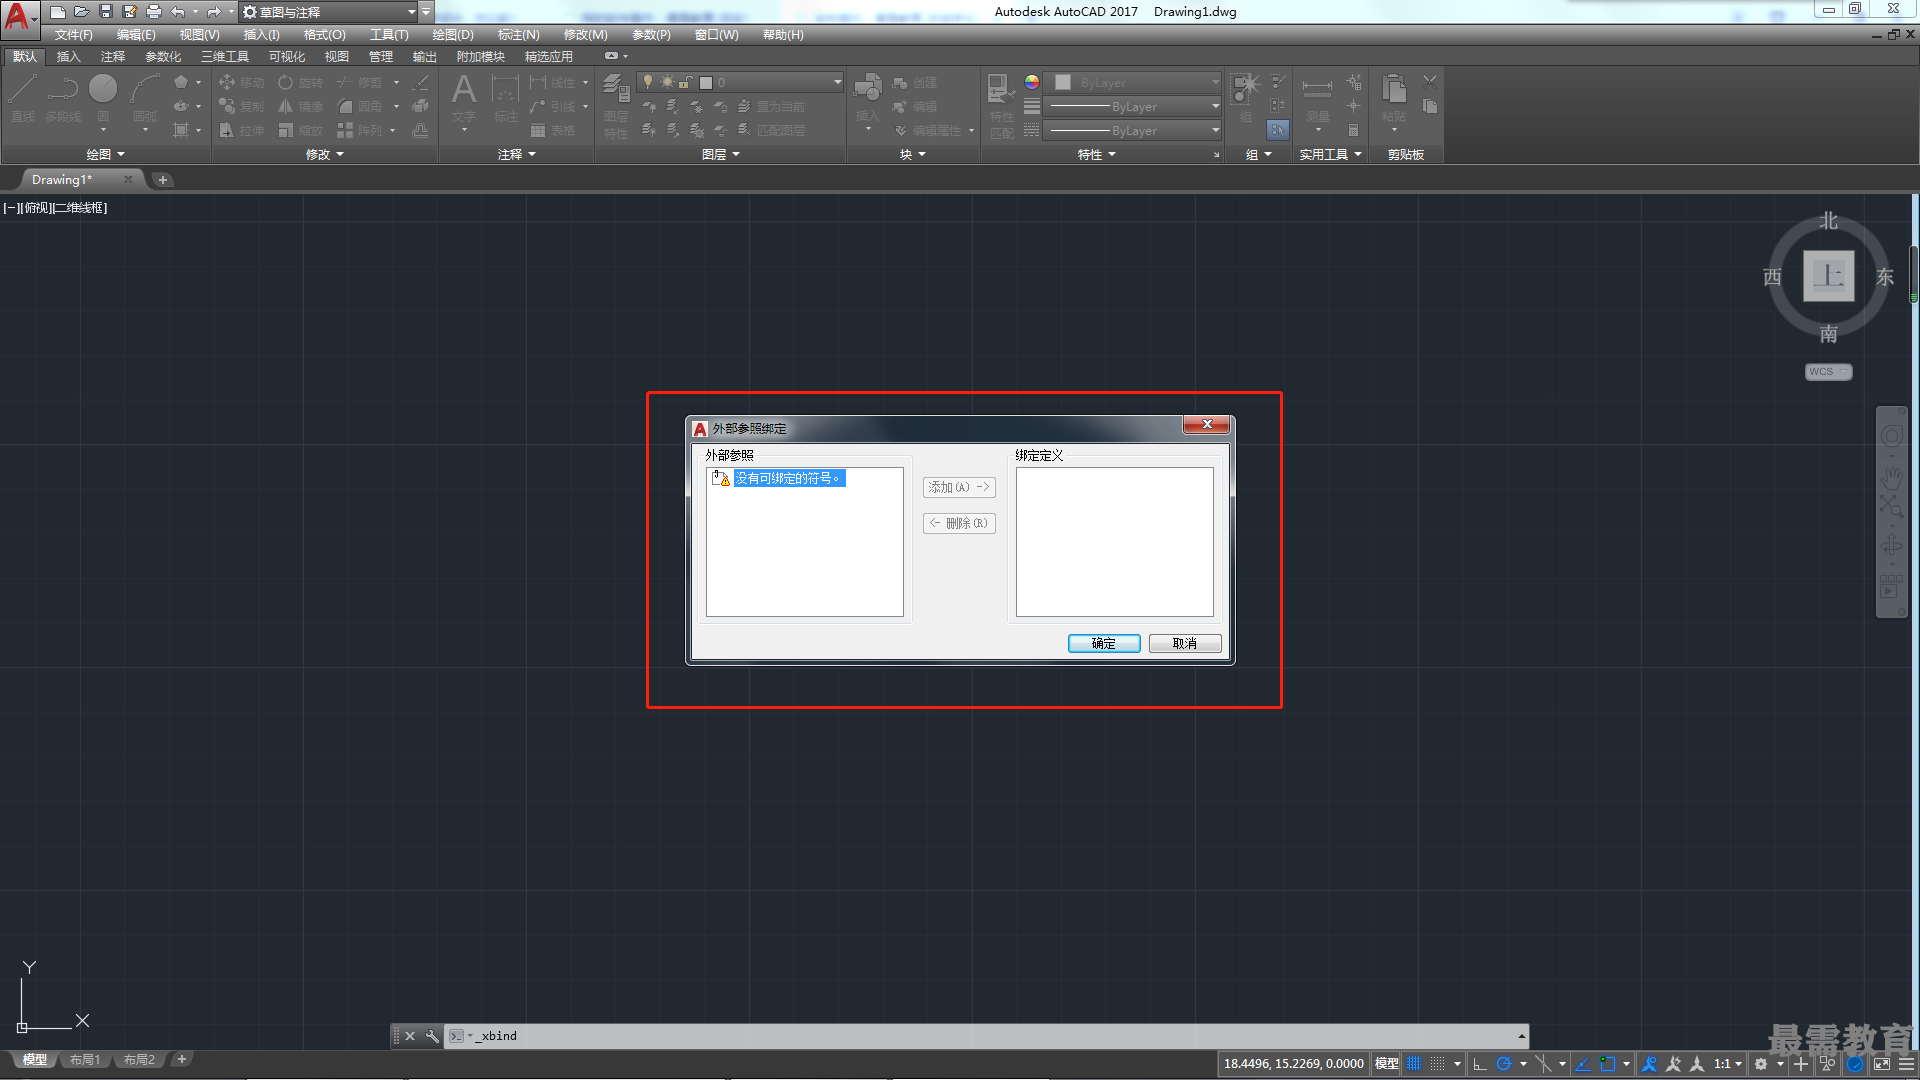The width and height of the screenshot is (1920, 1080).
Task: Expand the 图层 panel
Action: (720, 154)
